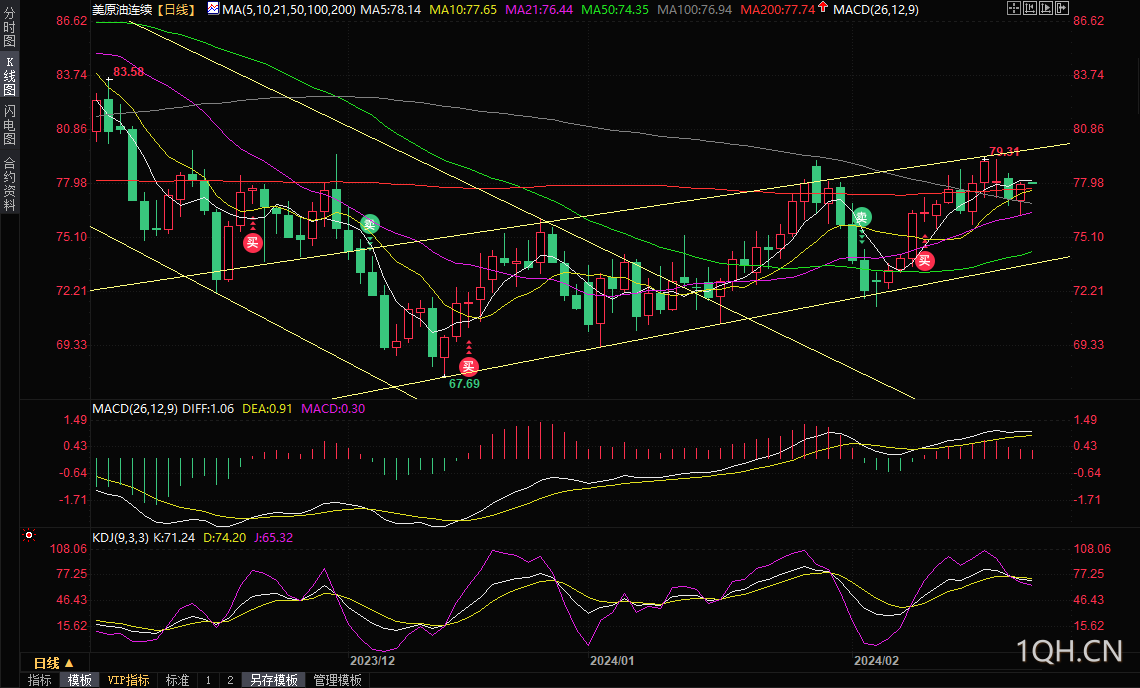1140x688 pixels.
Task: Click the 77.98 price on right axis
Action: [x=1088, y=183]
